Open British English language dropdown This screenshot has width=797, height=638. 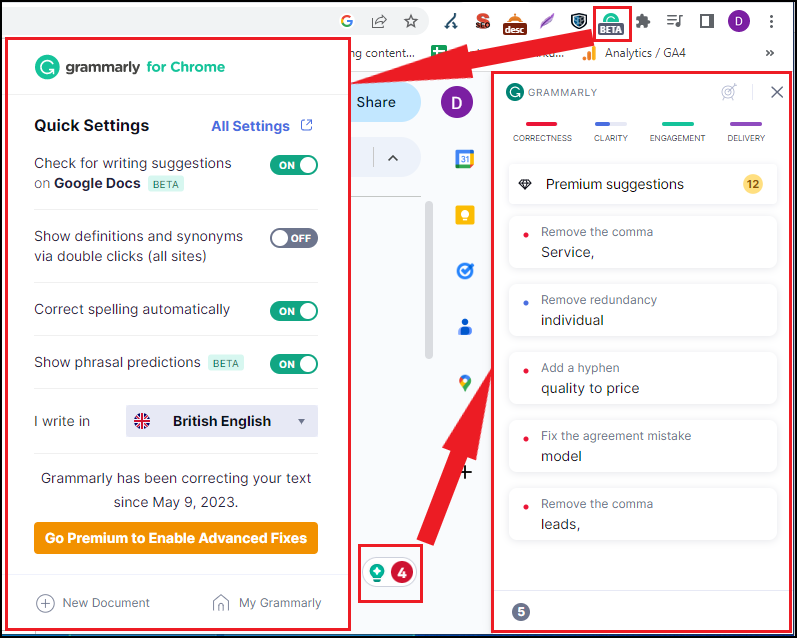click(222, 421)
